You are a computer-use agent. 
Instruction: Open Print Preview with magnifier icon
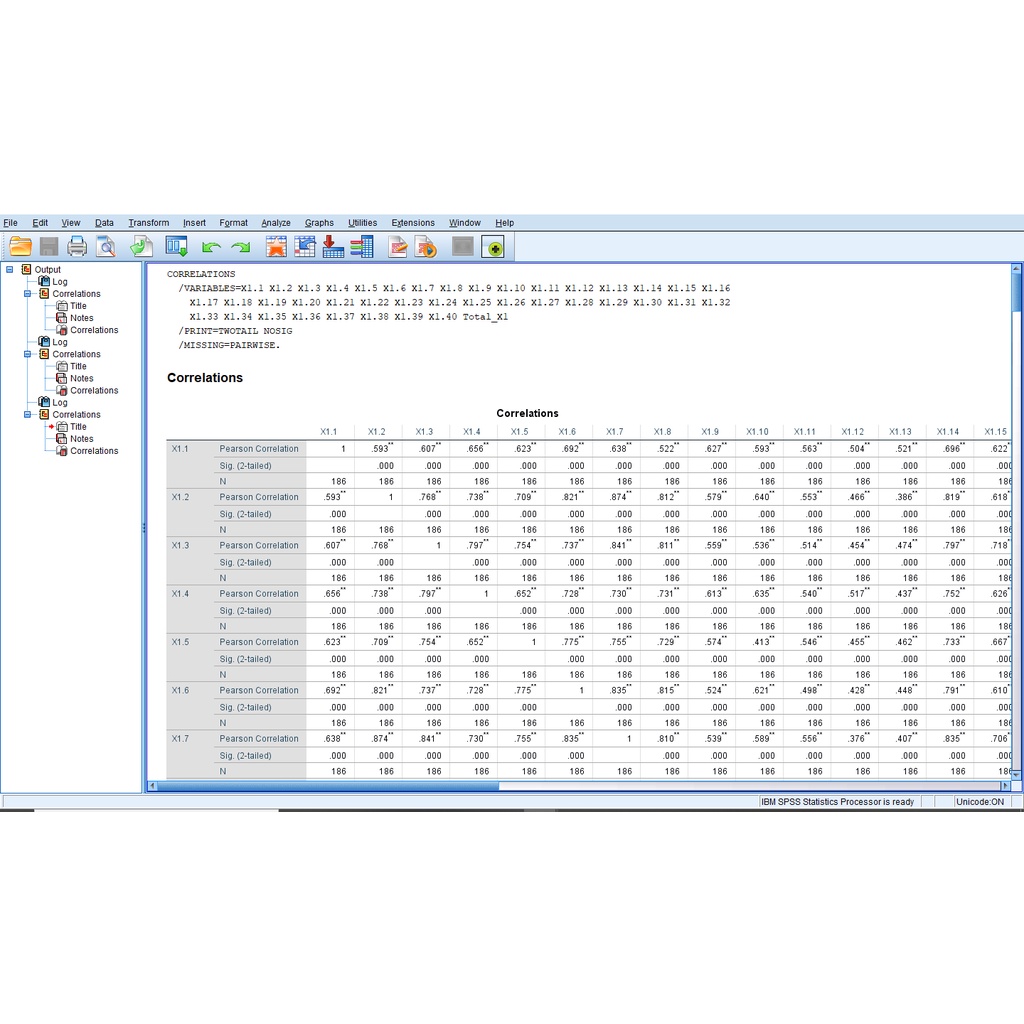point(105,246)
